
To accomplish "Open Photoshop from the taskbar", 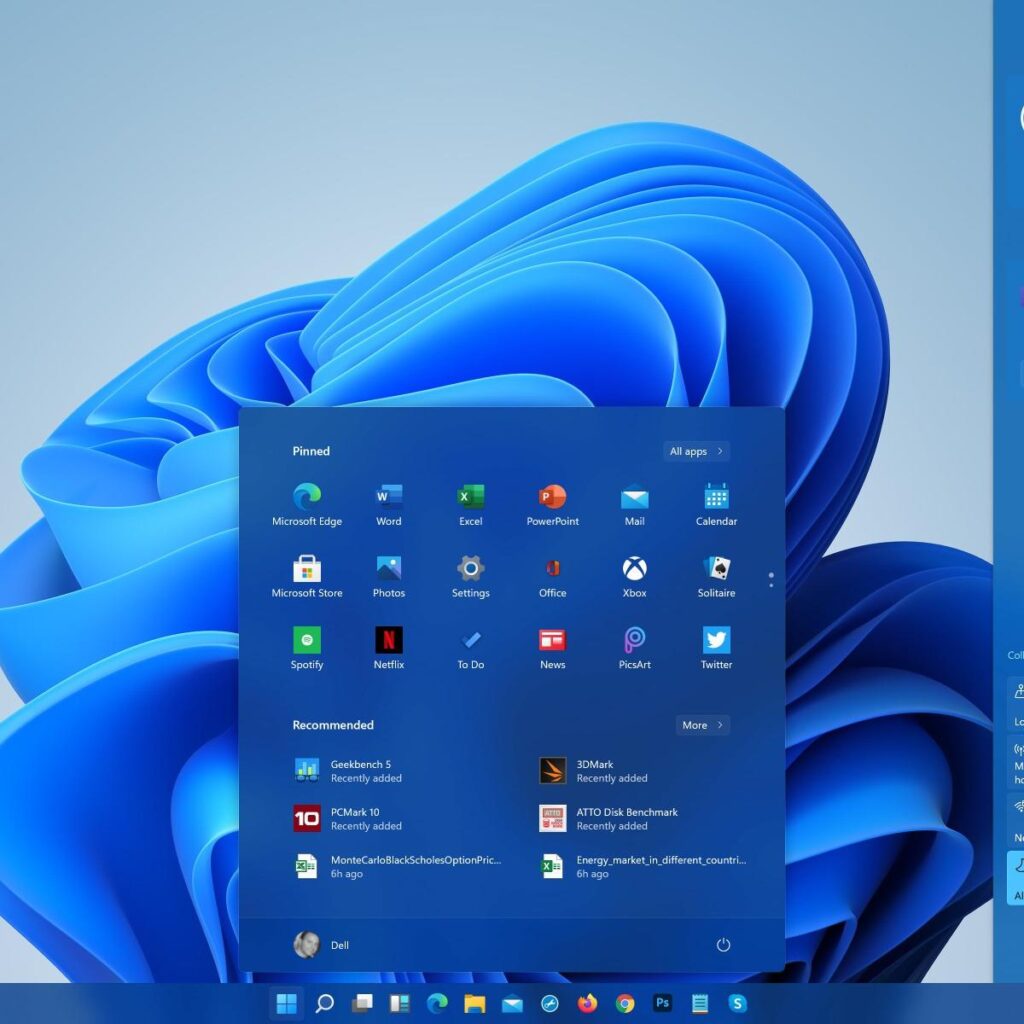I will 662,1003.
